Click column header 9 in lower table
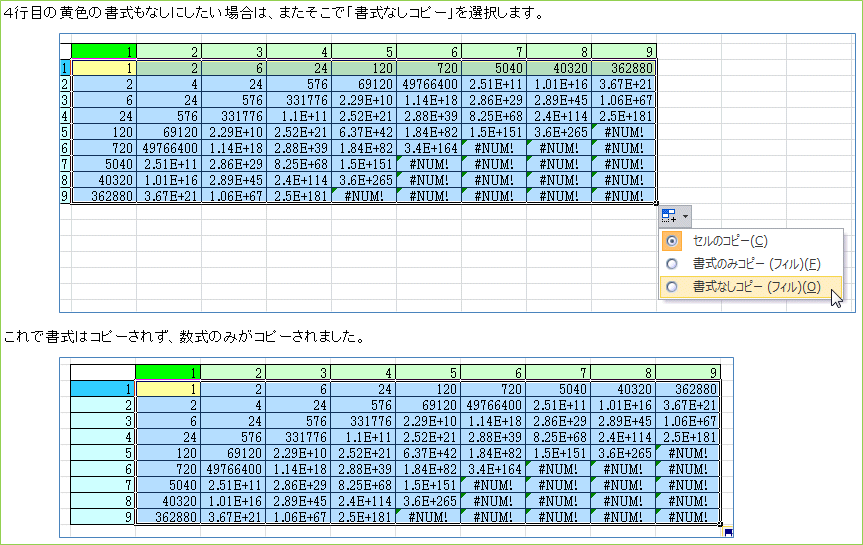Viewport: 863px width, 545px height. (x=687, y=373)
